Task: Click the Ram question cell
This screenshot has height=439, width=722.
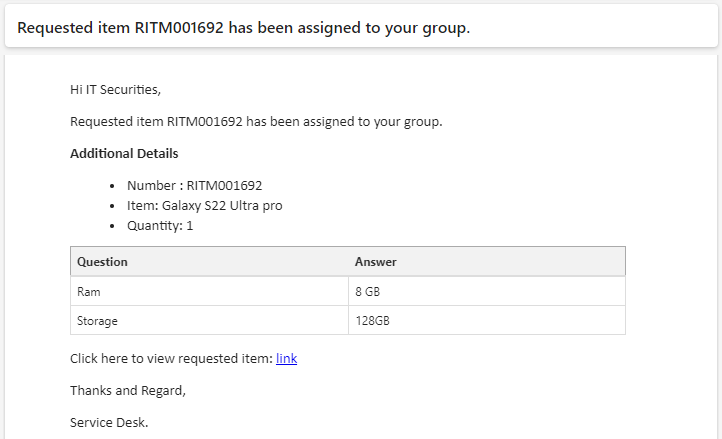Action: [210, 291]
